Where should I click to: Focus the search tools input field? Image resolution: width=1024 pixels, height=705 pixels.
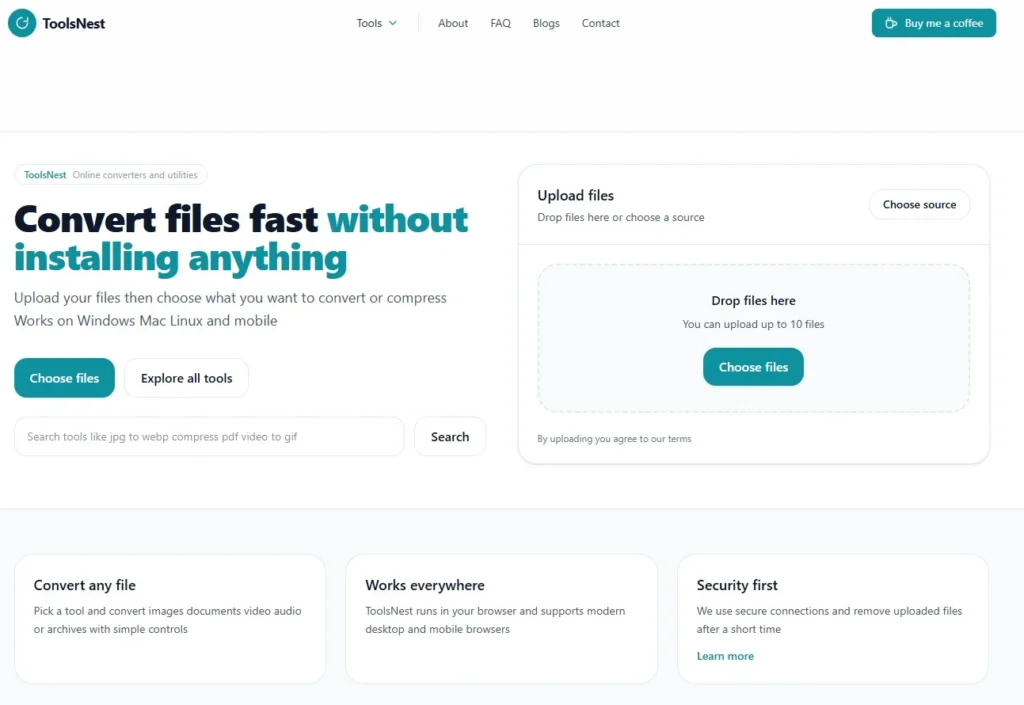coord(209,437)
